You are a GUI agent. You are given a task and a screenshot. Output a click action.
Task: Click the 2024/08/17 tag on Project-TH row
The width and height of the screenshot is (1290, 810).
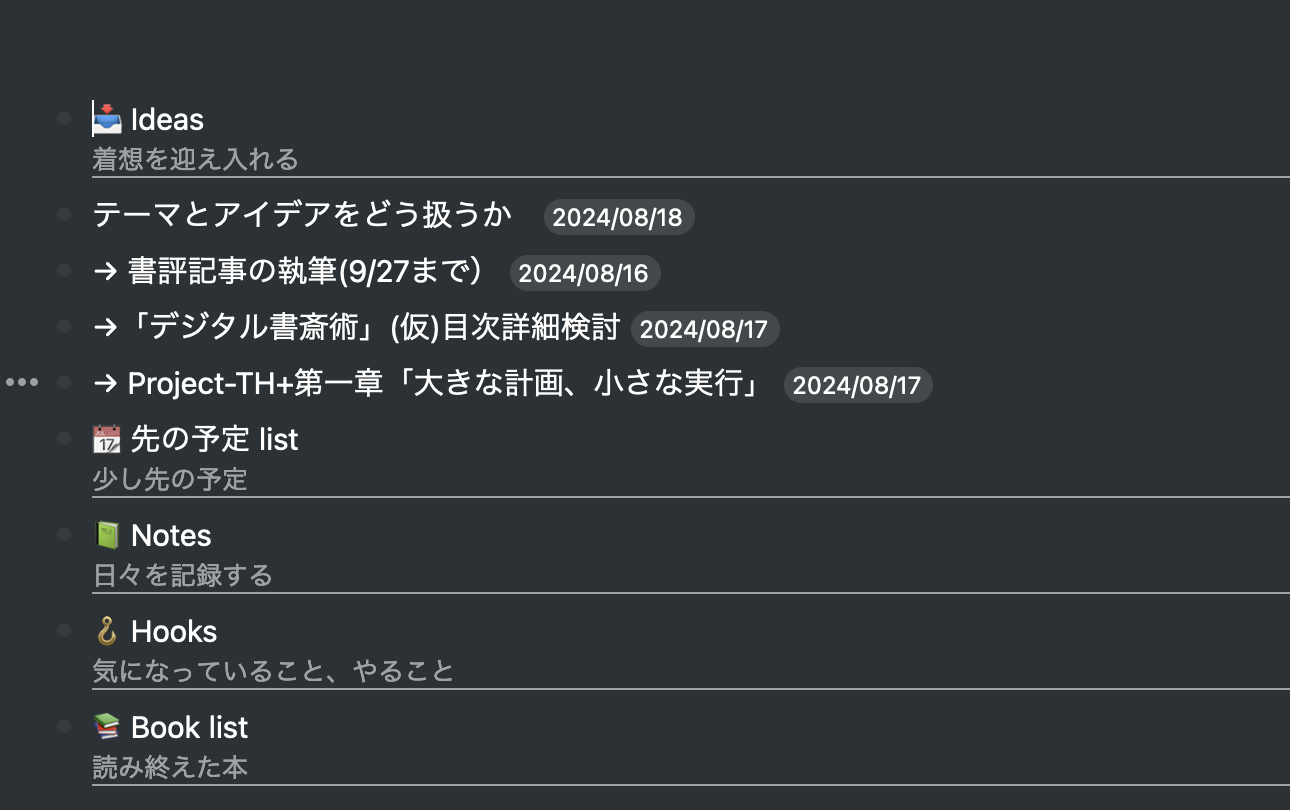click(x=857, y=385)
